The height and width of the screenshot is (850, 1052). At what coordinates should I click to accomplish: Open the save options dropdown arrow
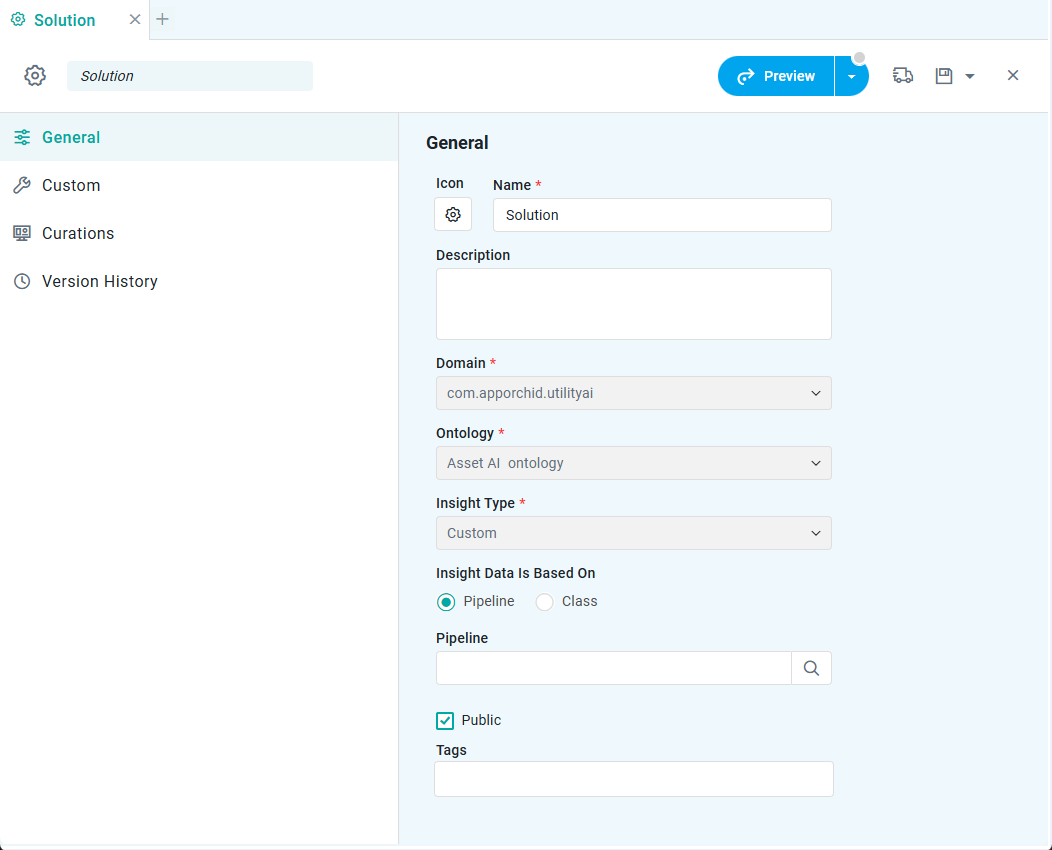tap(970, 77)
